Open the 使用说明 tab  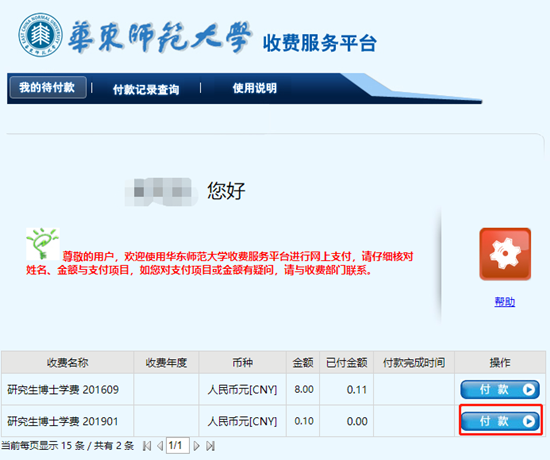click(x=255, y=88)
